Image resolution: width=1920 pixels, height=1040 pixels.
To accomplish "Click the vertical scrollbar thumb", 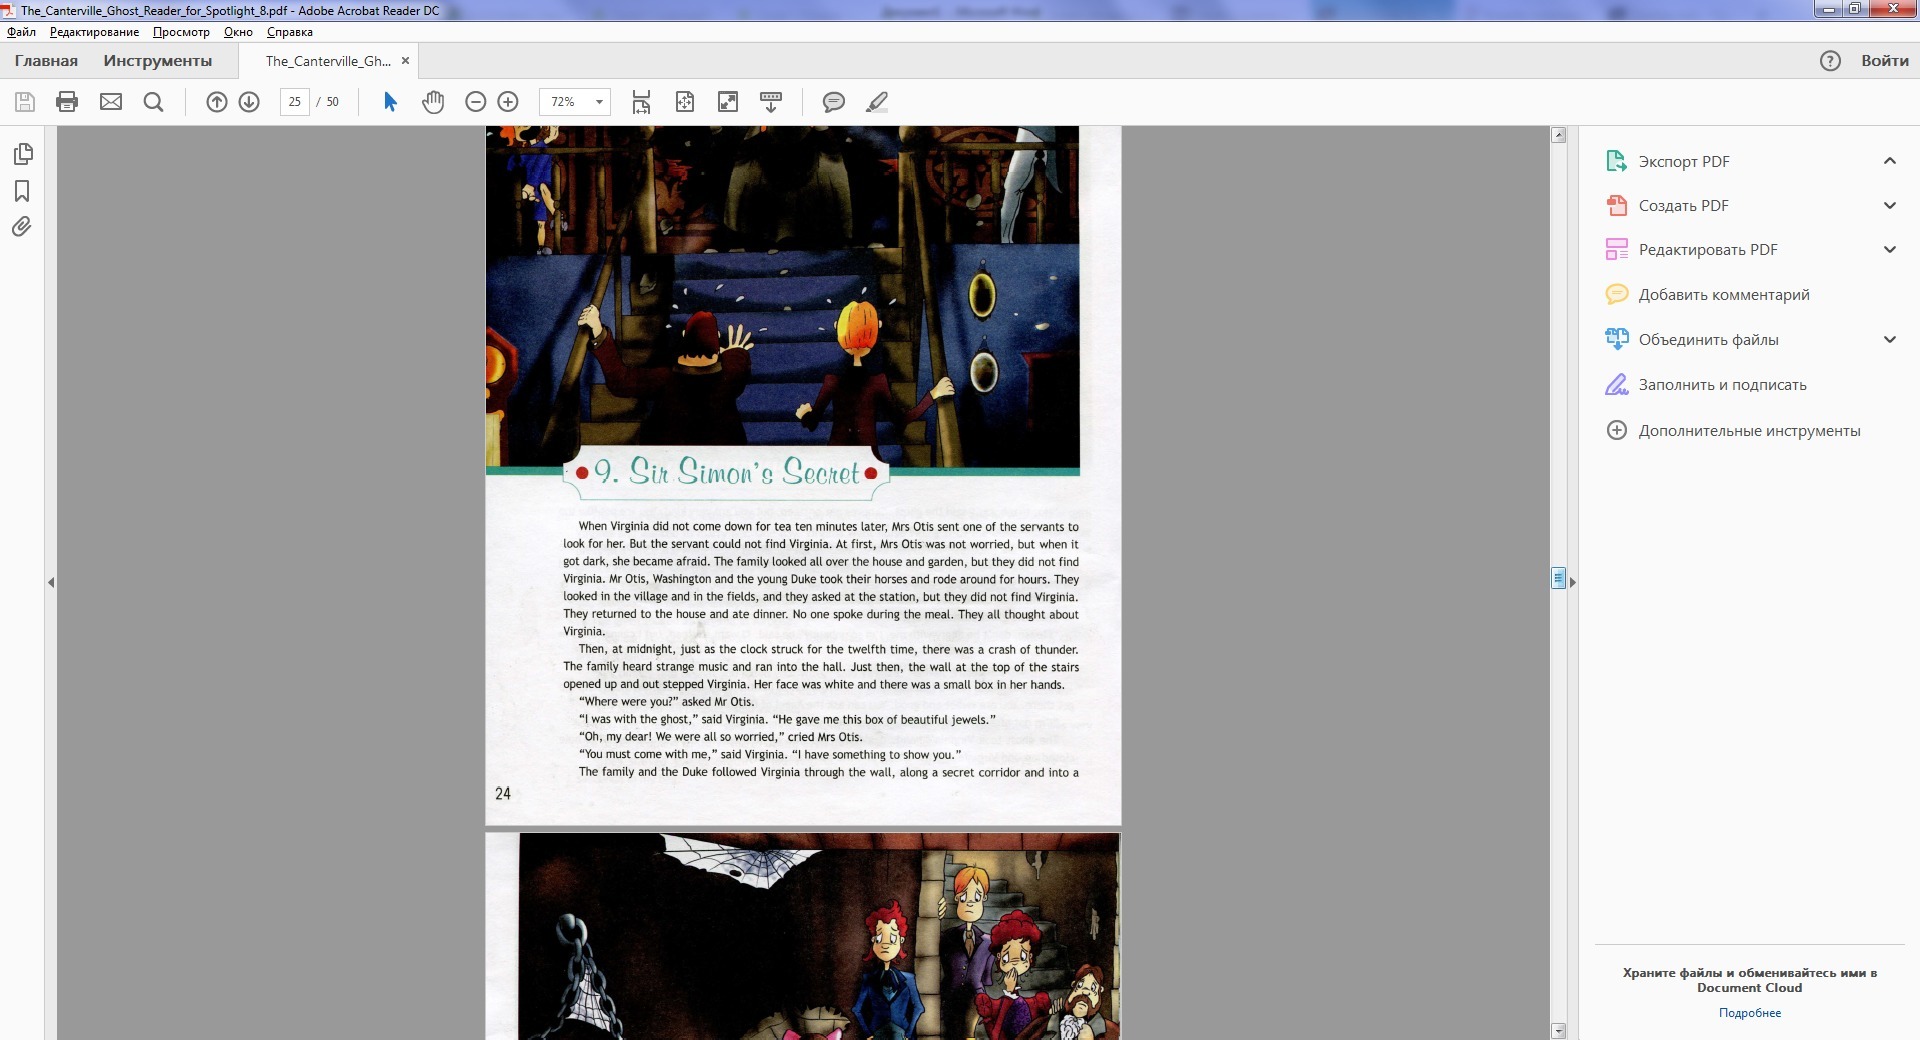I will 1558,578.
